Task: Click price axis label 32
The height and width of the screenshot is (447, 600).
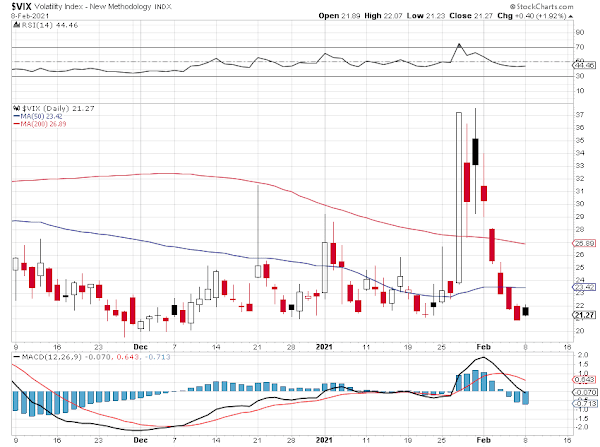Action: (x=580, y=178)
